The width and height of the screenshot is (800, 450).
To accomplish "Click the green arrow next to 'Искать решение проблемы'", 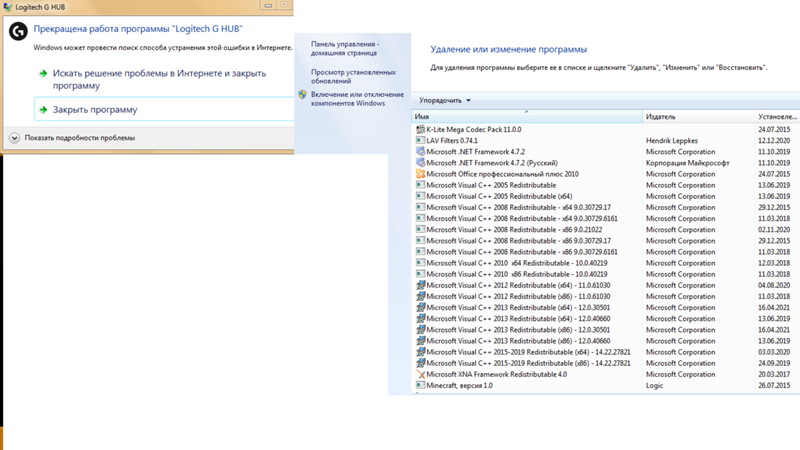I will coord(43,73).
